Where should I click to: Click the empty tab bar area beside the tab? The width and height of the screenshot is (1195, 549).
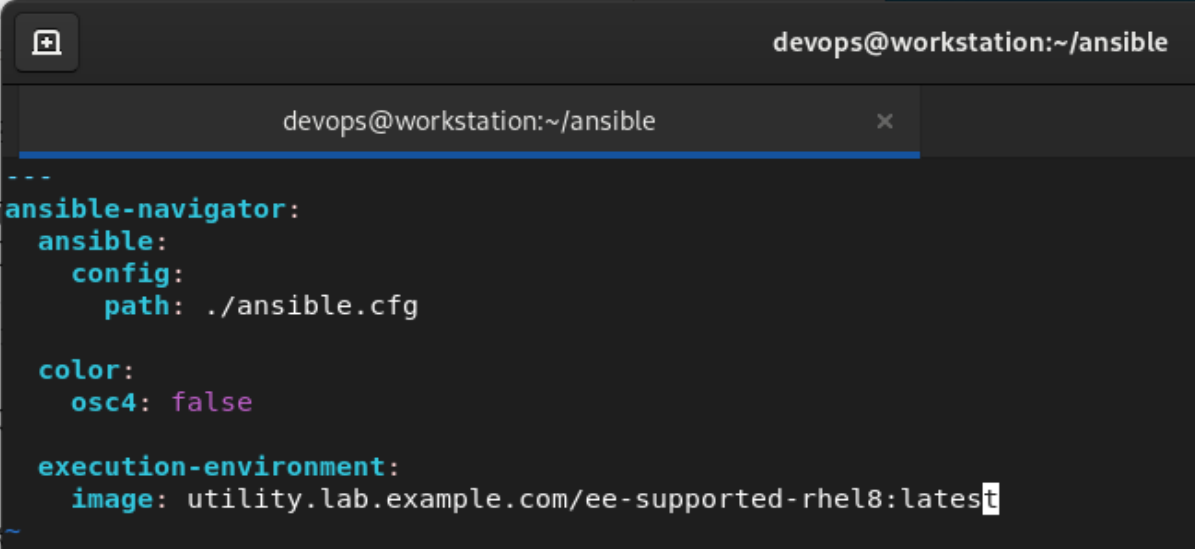pos(1057,121)
